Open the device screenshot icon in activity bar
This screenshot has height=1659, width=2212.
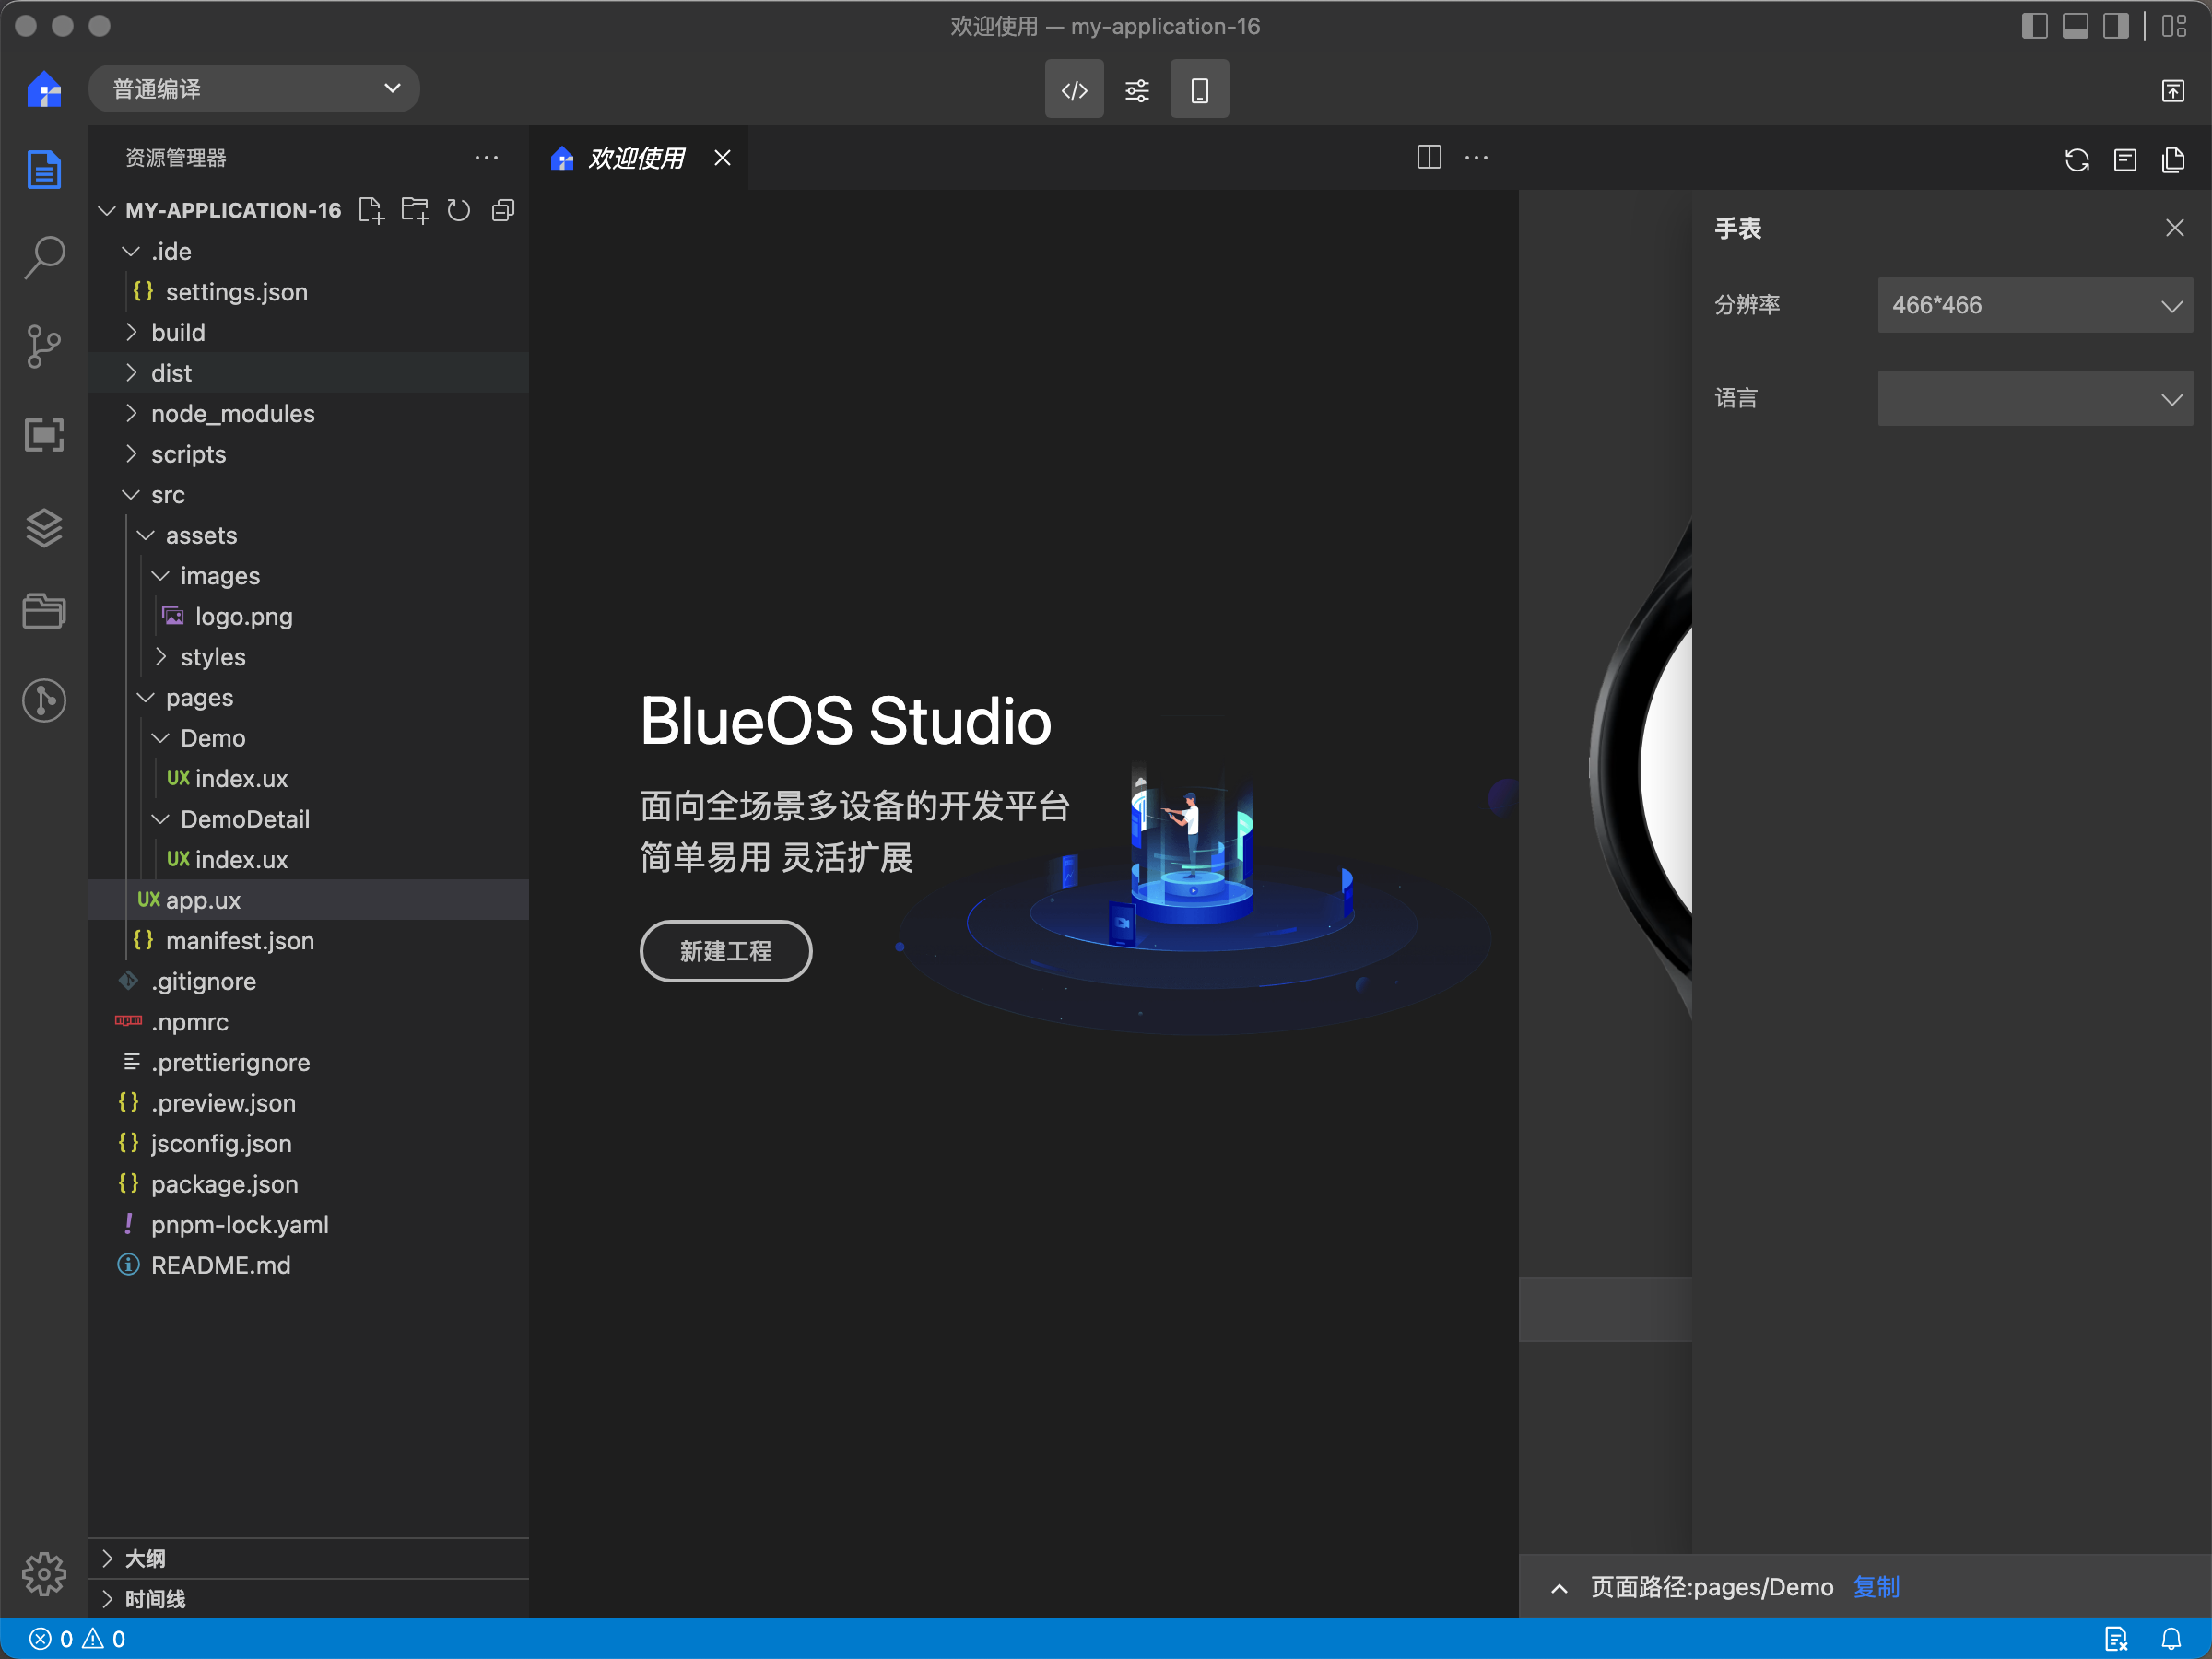[44, 435]
